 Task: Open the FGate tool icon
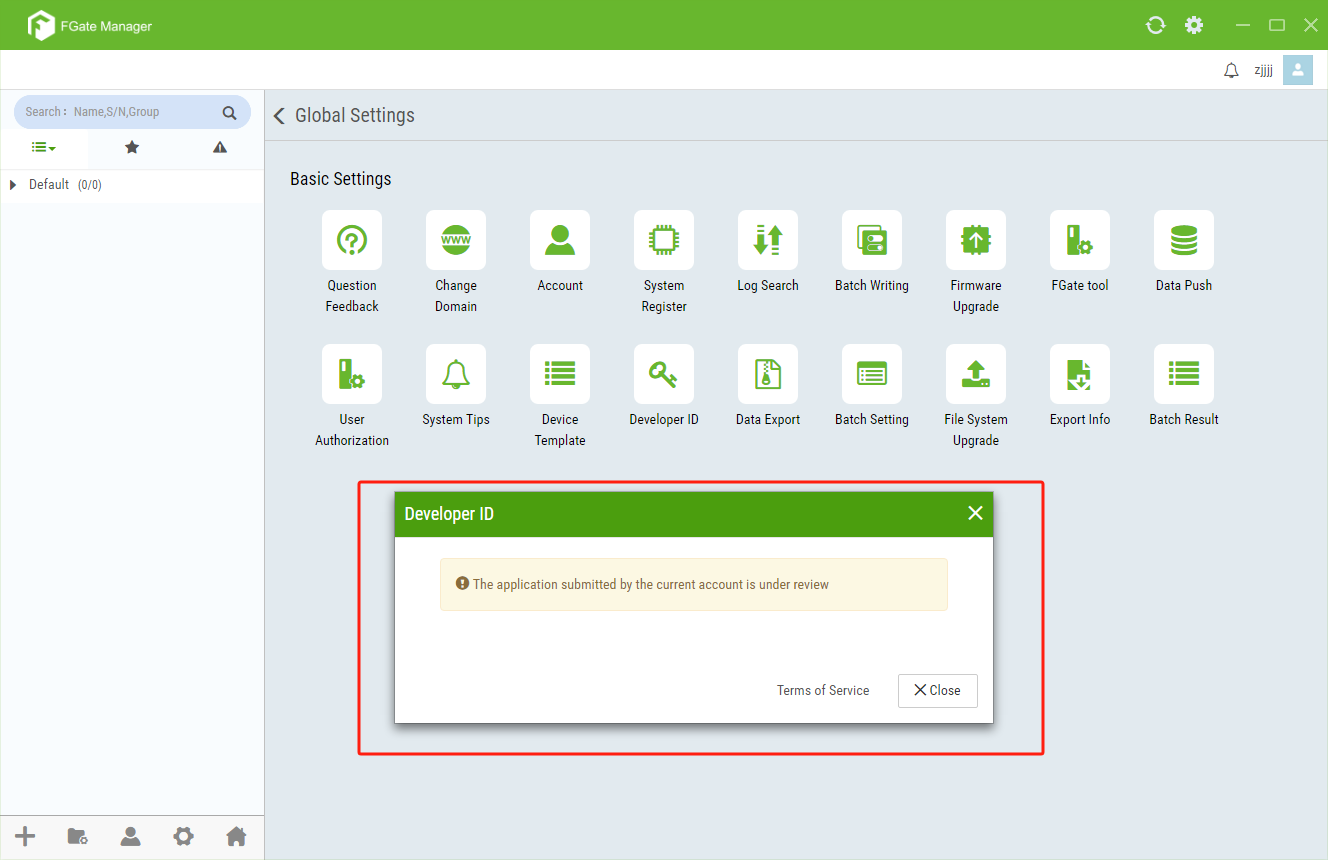(x=1080, y=240)
